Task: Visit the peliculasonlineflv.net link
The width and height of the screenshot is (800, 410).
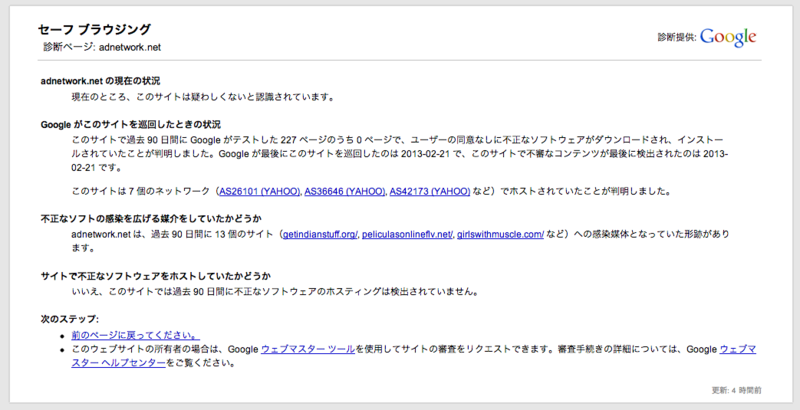Action: point(407,235)
